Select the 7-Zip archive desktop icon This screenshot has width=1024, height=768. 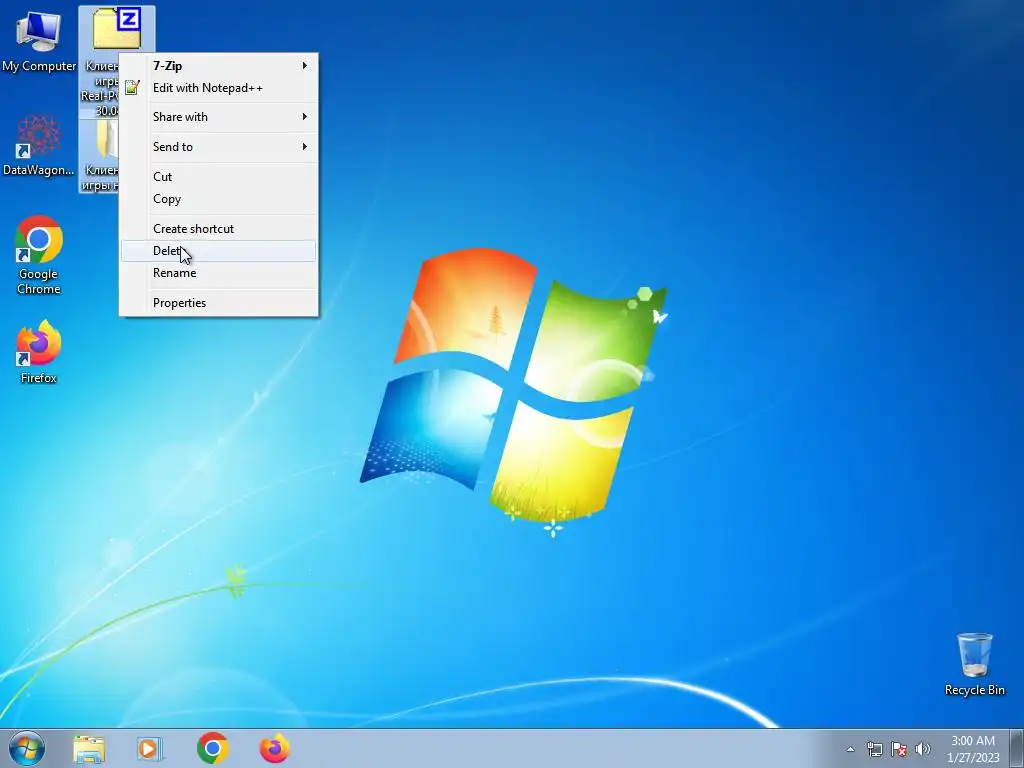pyautogui.click(x=117, y=29)
